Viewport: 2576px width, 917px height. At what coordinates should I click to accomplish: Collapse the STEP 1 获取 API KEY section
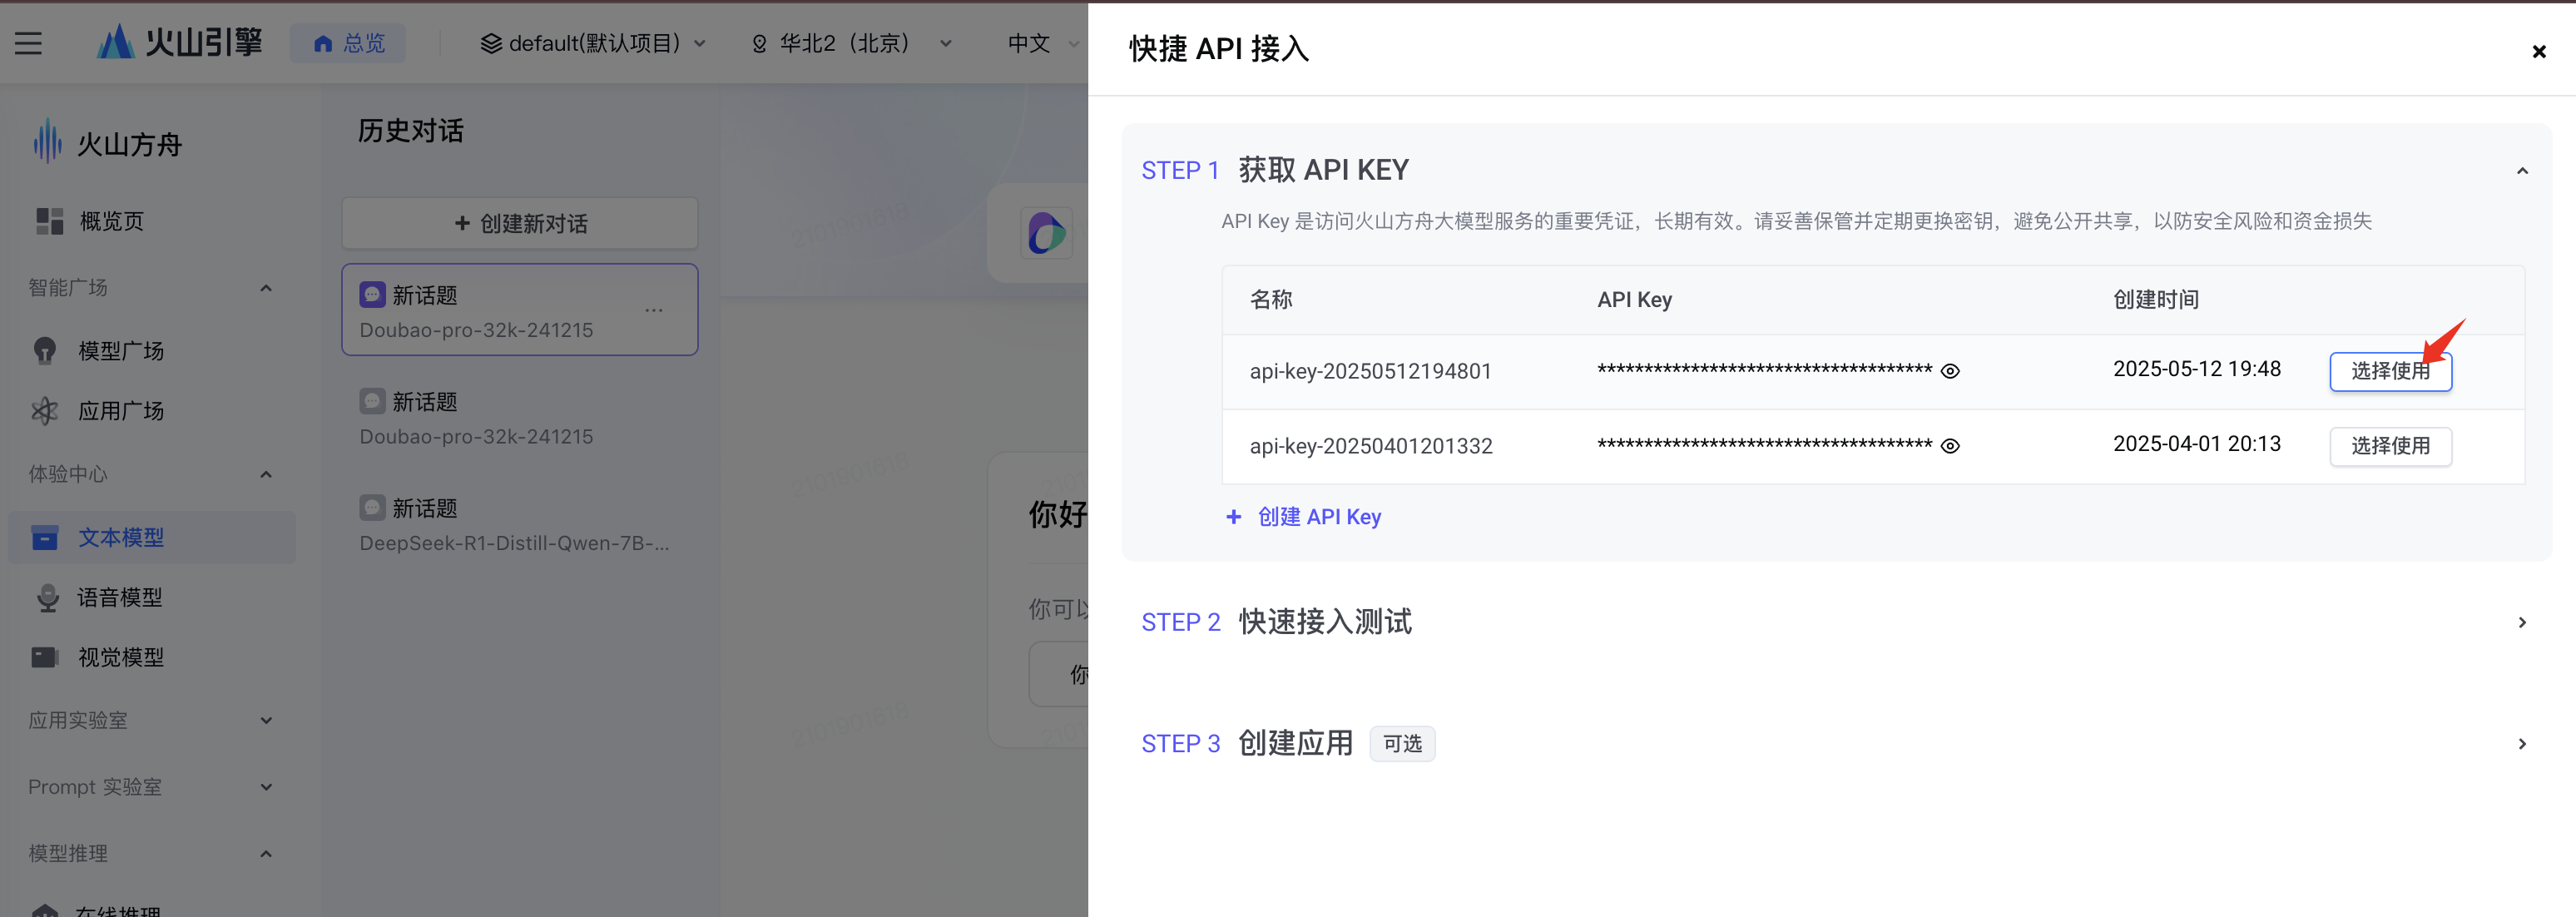tap(2521, 171)
